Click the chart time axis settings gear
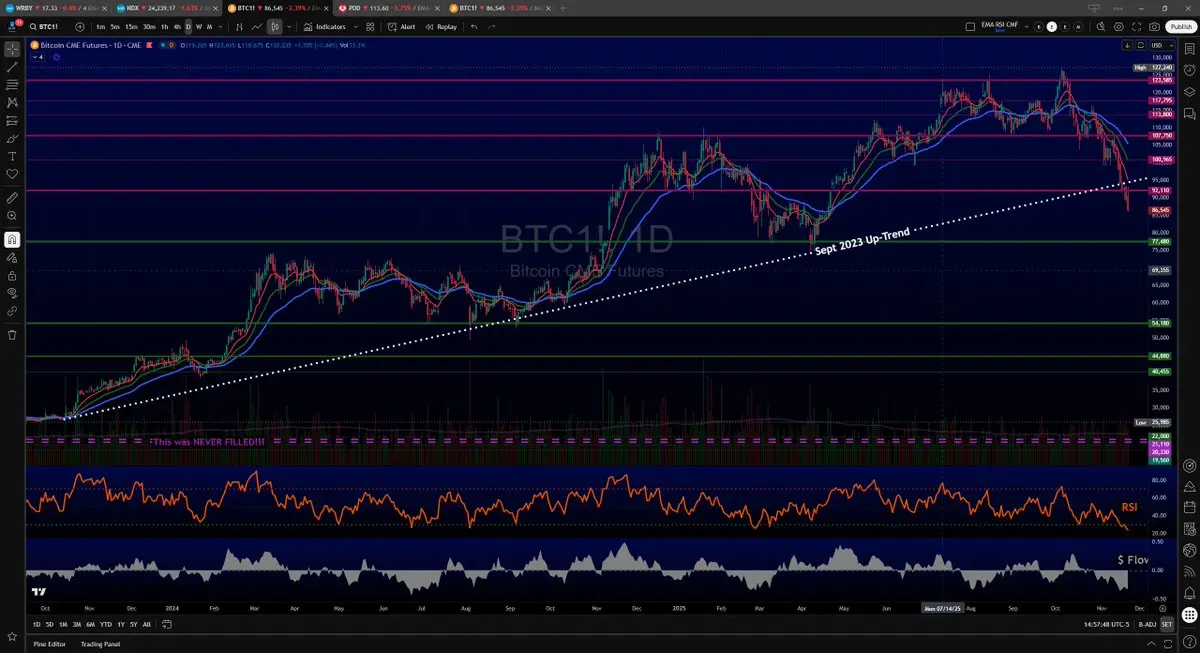Viewport: 1200px width, 653px height. tap(1164, 607)
